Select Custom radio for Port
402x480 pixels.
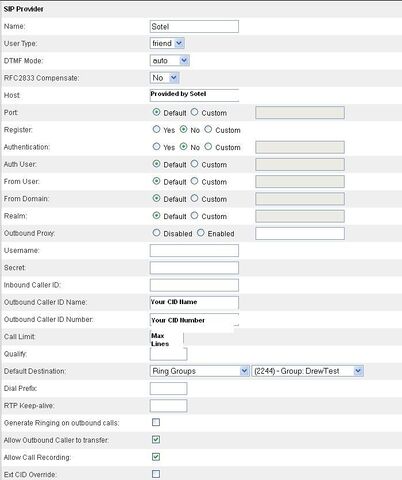pos(194,112)
